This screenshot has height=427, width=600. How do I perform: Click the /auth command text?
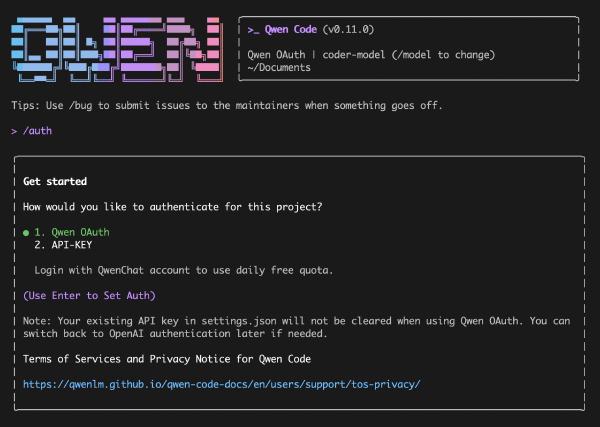pyautogui.click(x=37, y=131)
